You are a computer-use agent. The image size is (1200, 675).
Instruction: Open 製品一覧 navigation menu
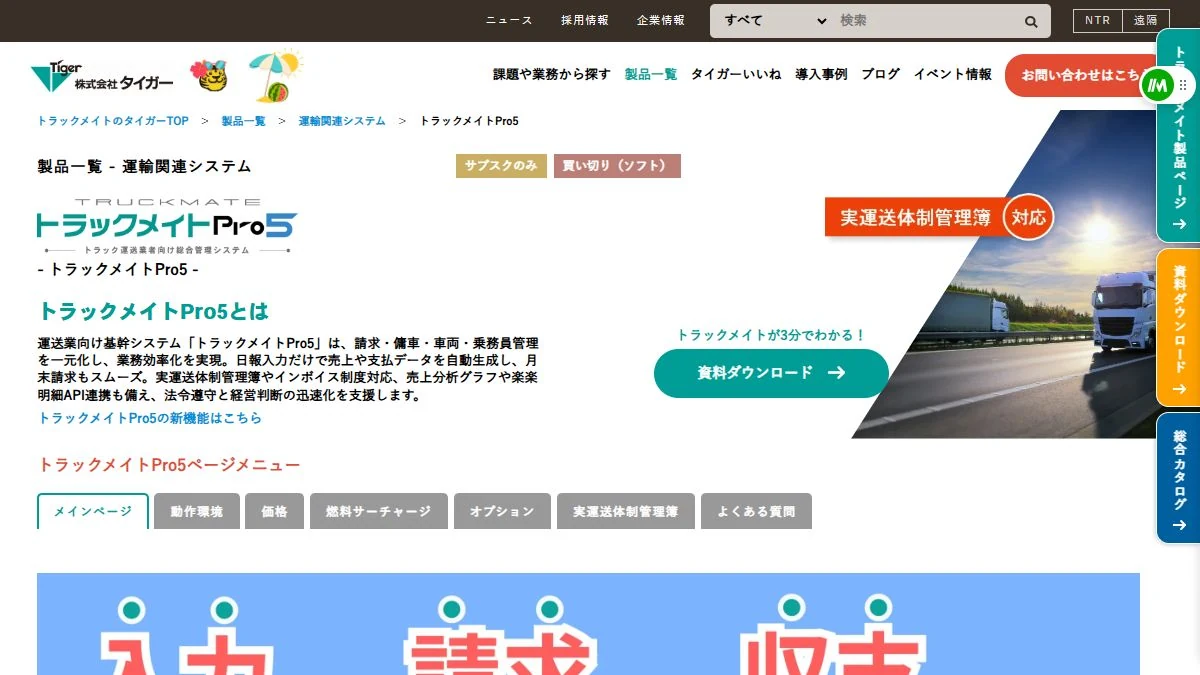[651, 74]
